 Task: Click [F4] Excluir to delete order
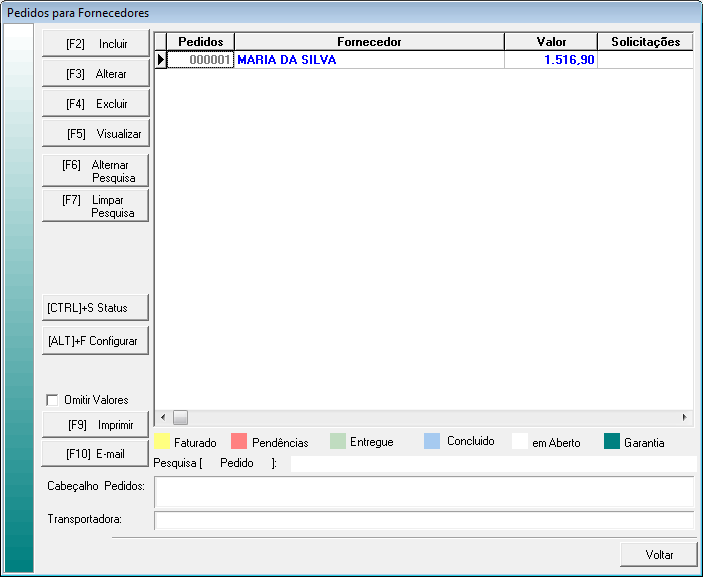click(96, 104)
